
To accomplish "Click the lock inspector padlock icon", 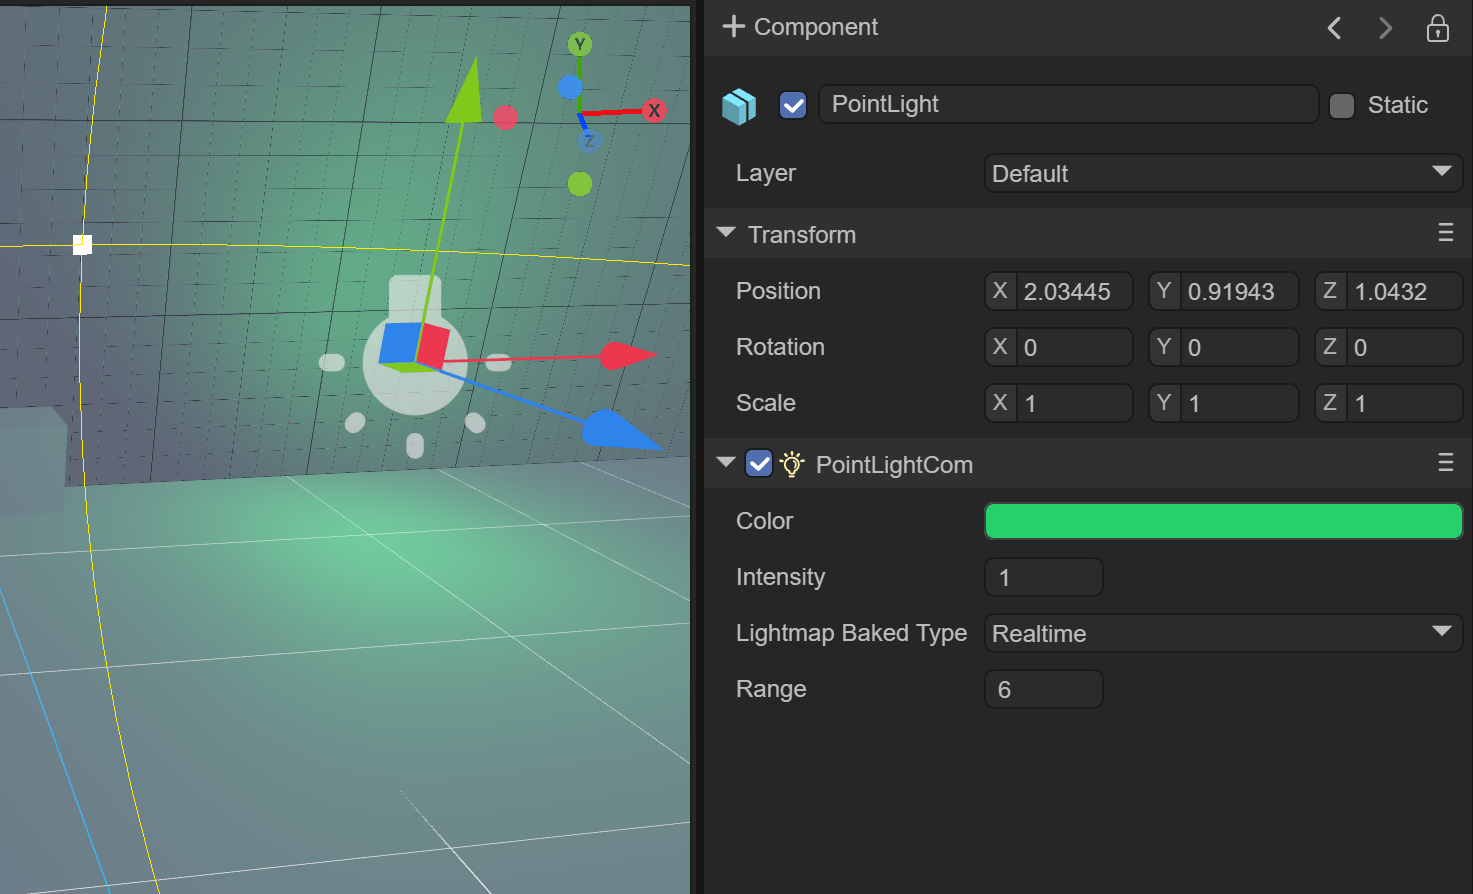I will [x=1437, y=28].
